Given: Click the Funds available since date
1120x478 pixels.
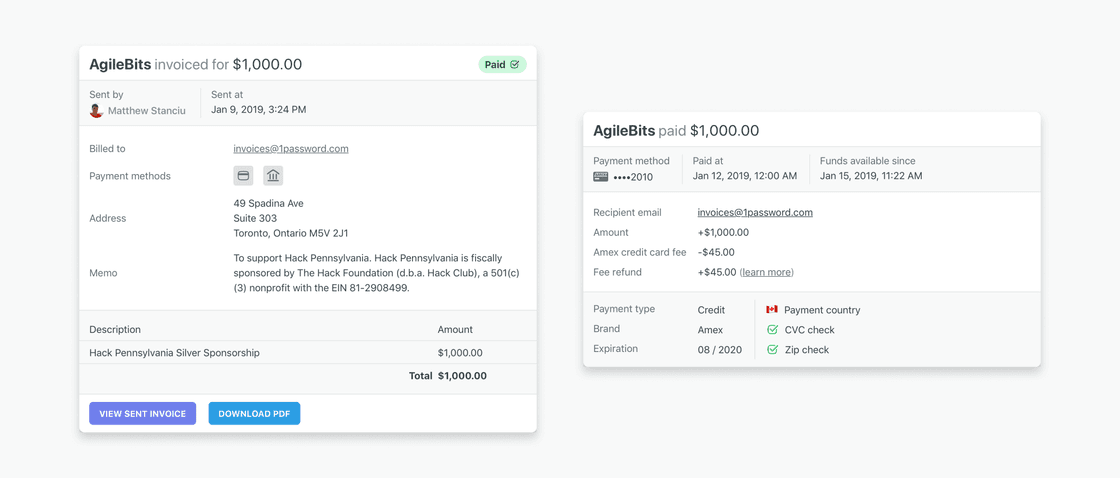Looking at the screenshot, I should tap(870, 176).
